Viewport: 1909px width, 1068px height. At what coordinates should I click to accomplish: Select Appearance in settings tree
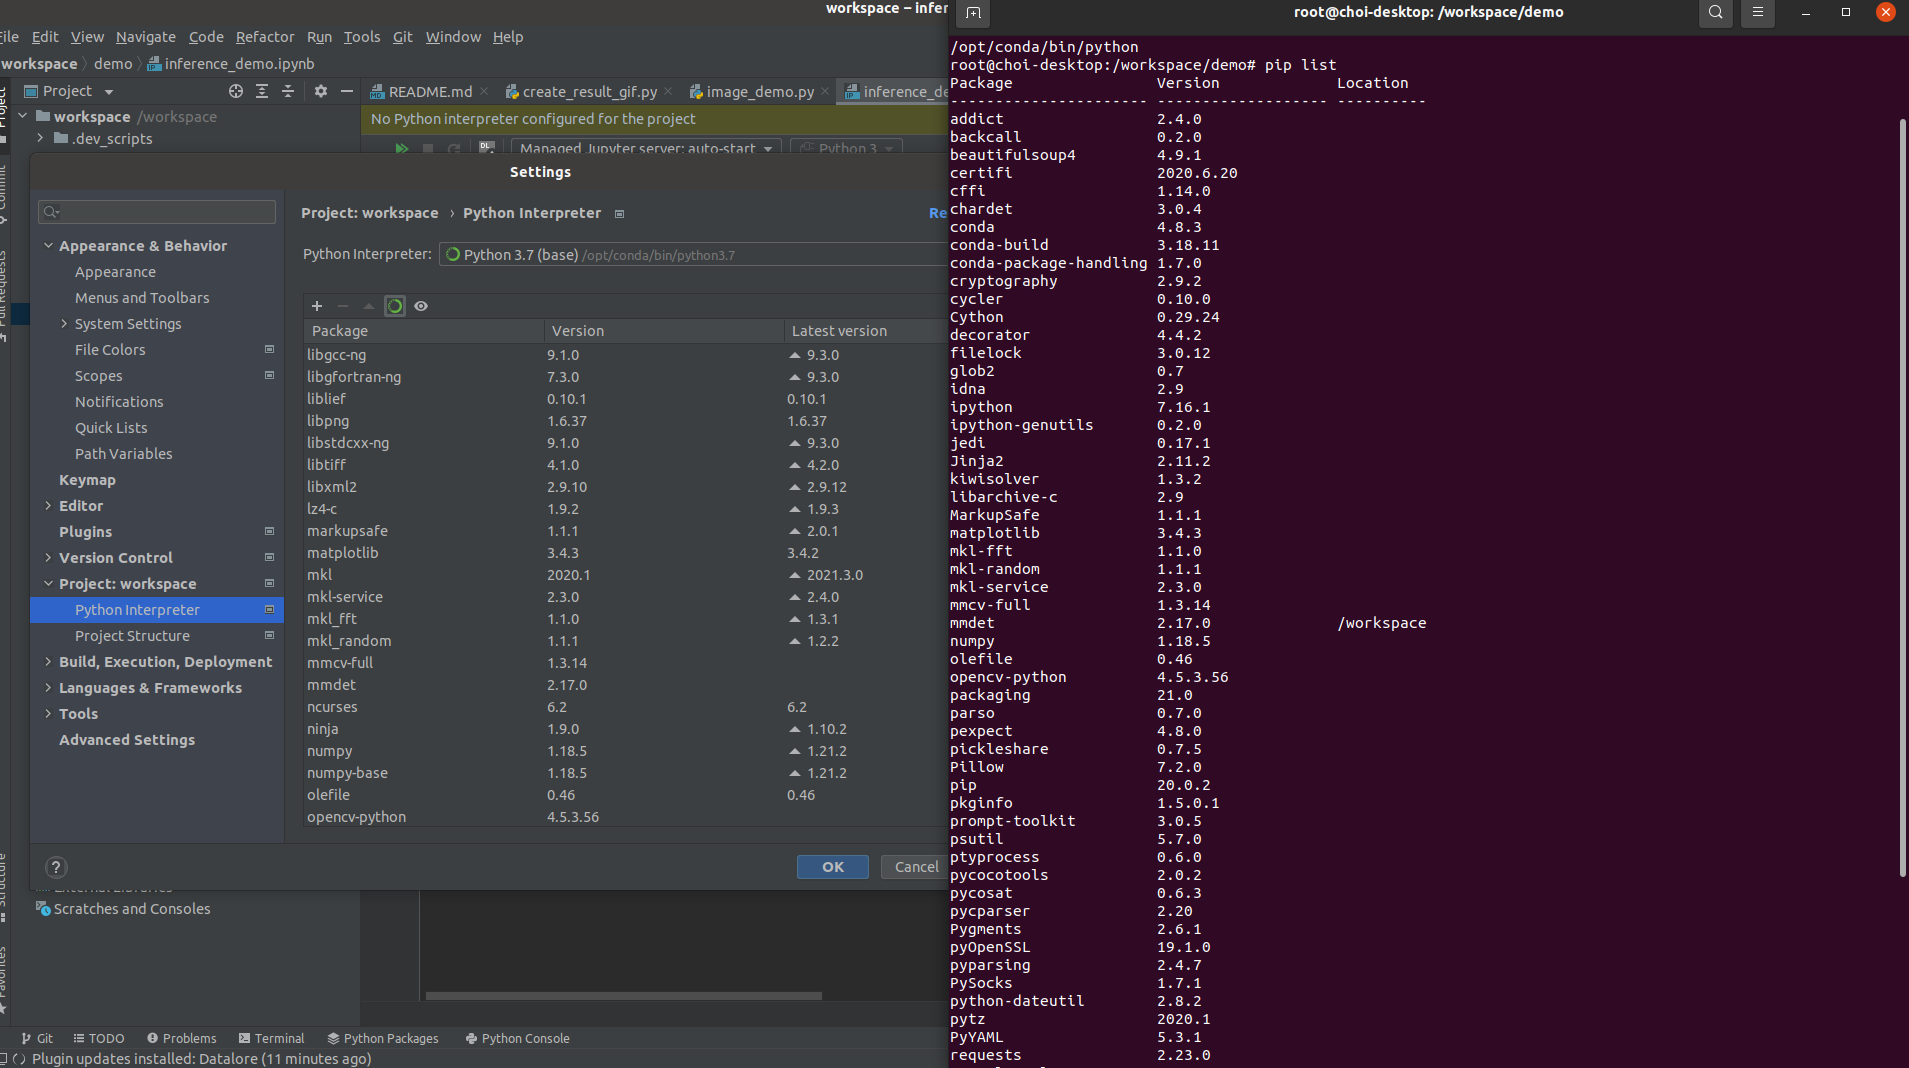coord(115,272)
